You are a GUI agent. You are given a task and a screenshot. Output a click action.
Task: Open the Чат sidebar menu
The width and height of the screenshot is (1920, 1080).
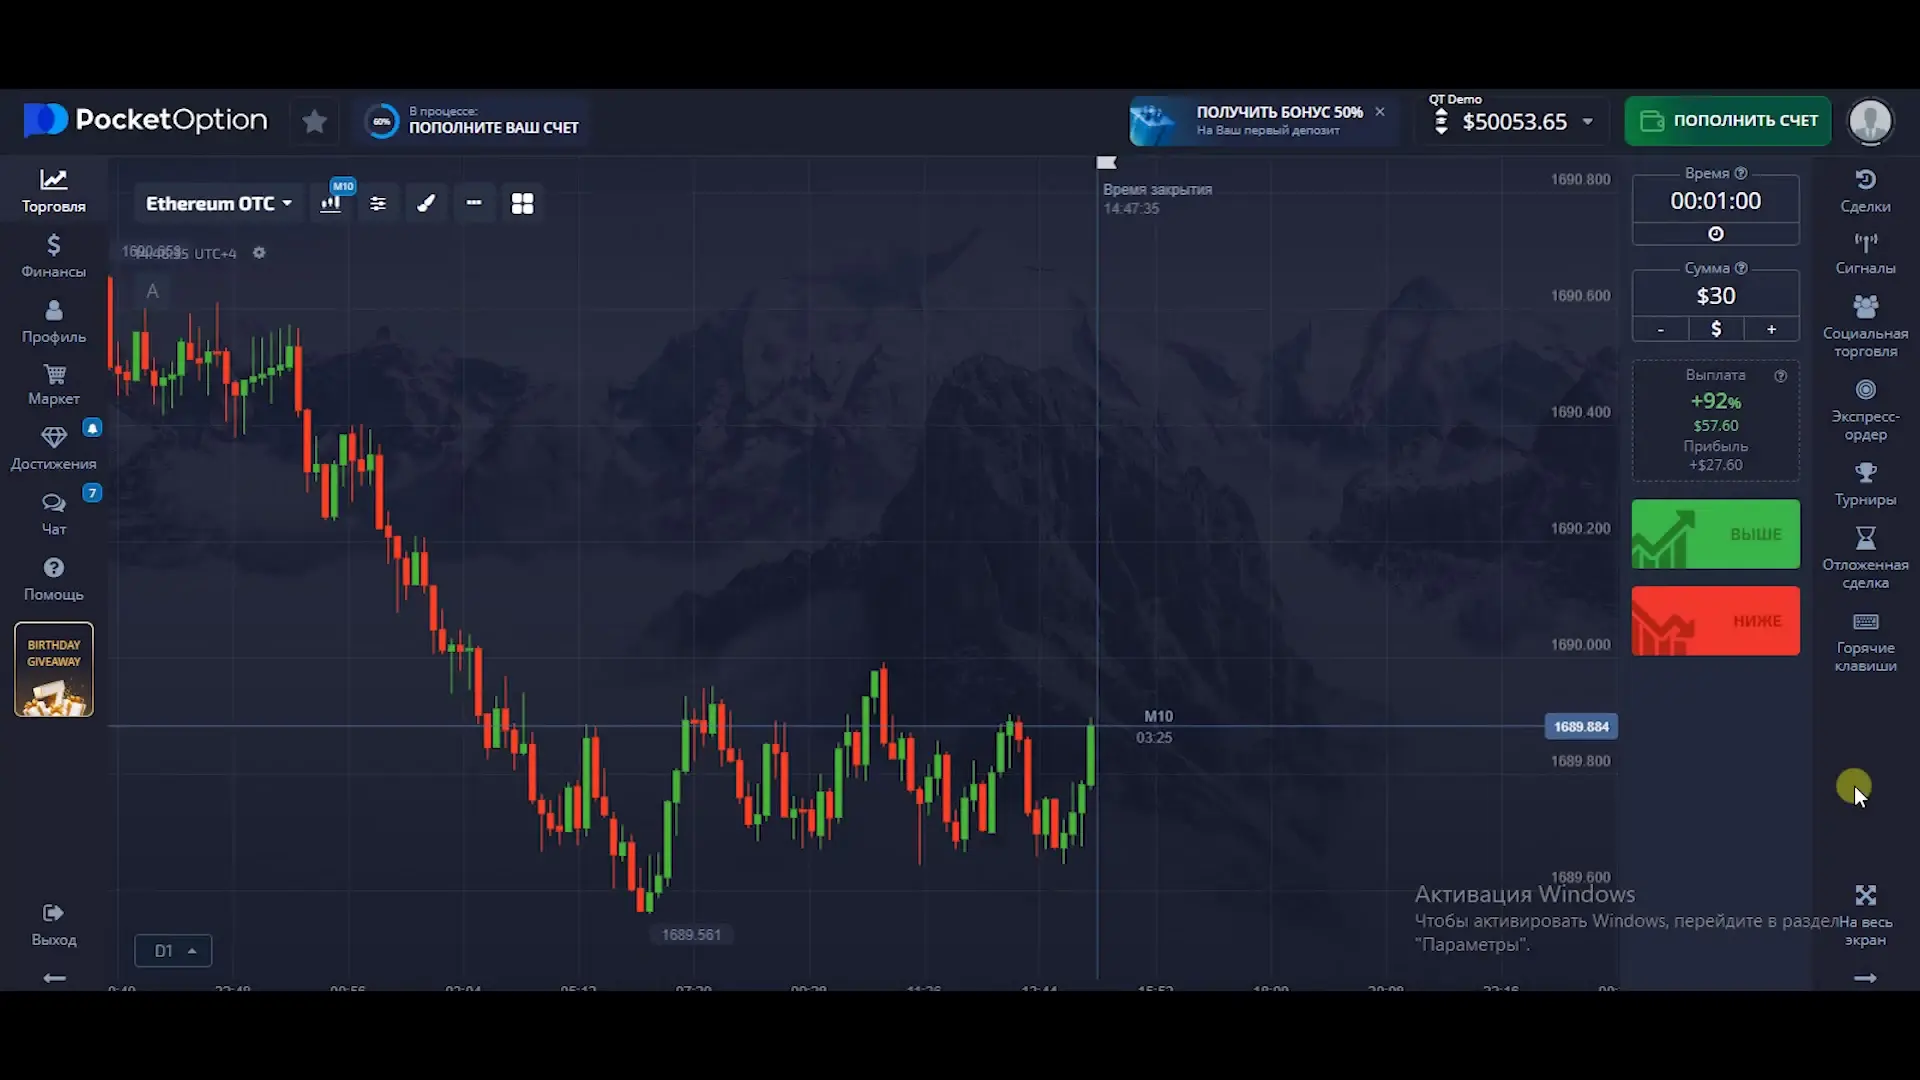point(54,513)
